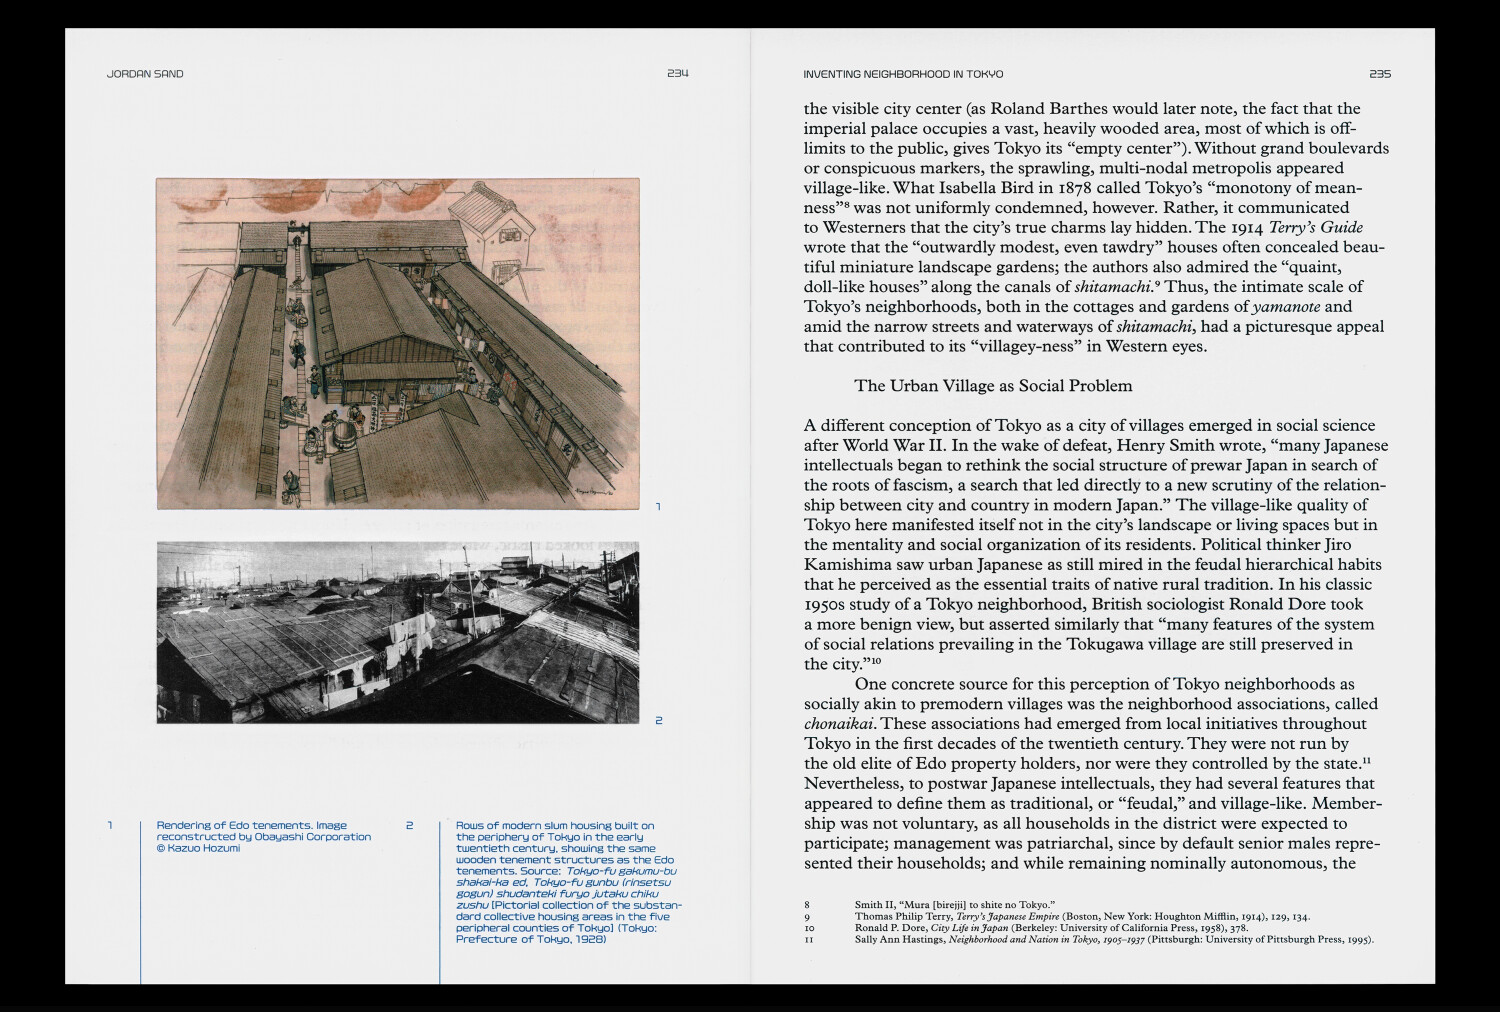Click the 'Rendering of Edo tenements' caption
This screenshot has width=1500, height=1012.
pyautogui.click(x=263, y=837)
